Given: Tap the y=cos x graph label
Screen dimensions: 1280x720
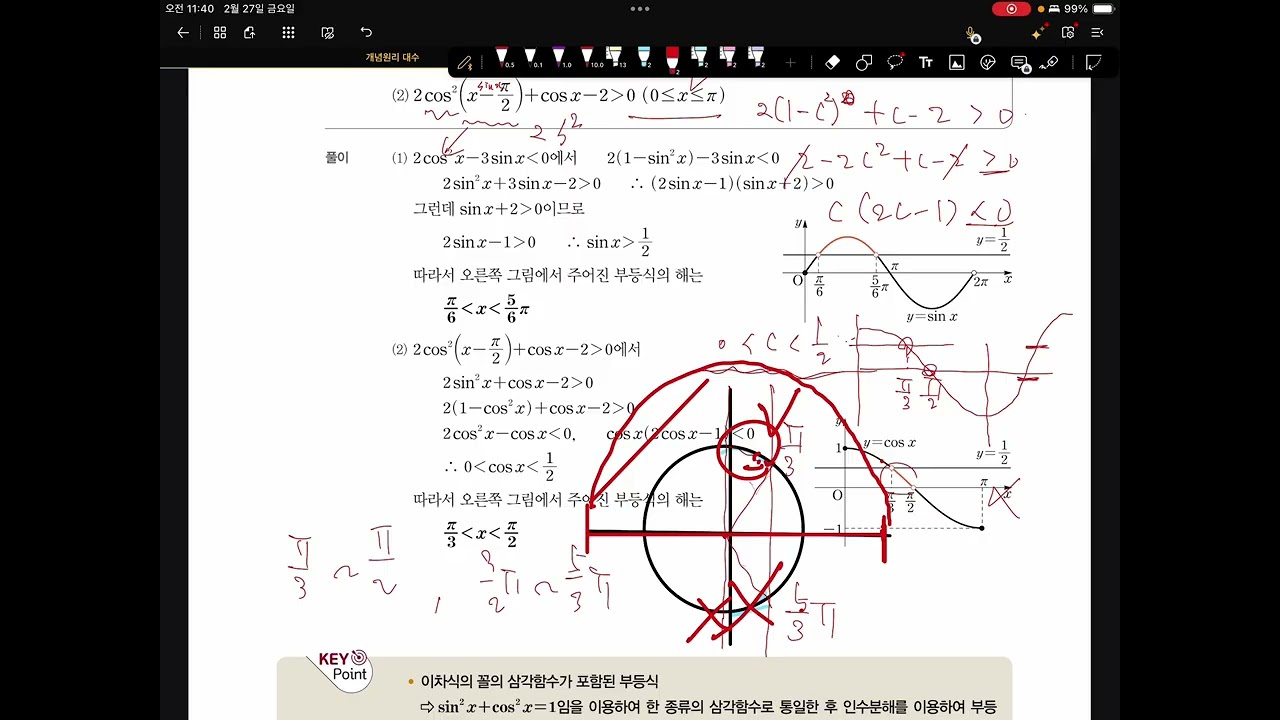Looking at the screenshot, I should pos(890,443).
